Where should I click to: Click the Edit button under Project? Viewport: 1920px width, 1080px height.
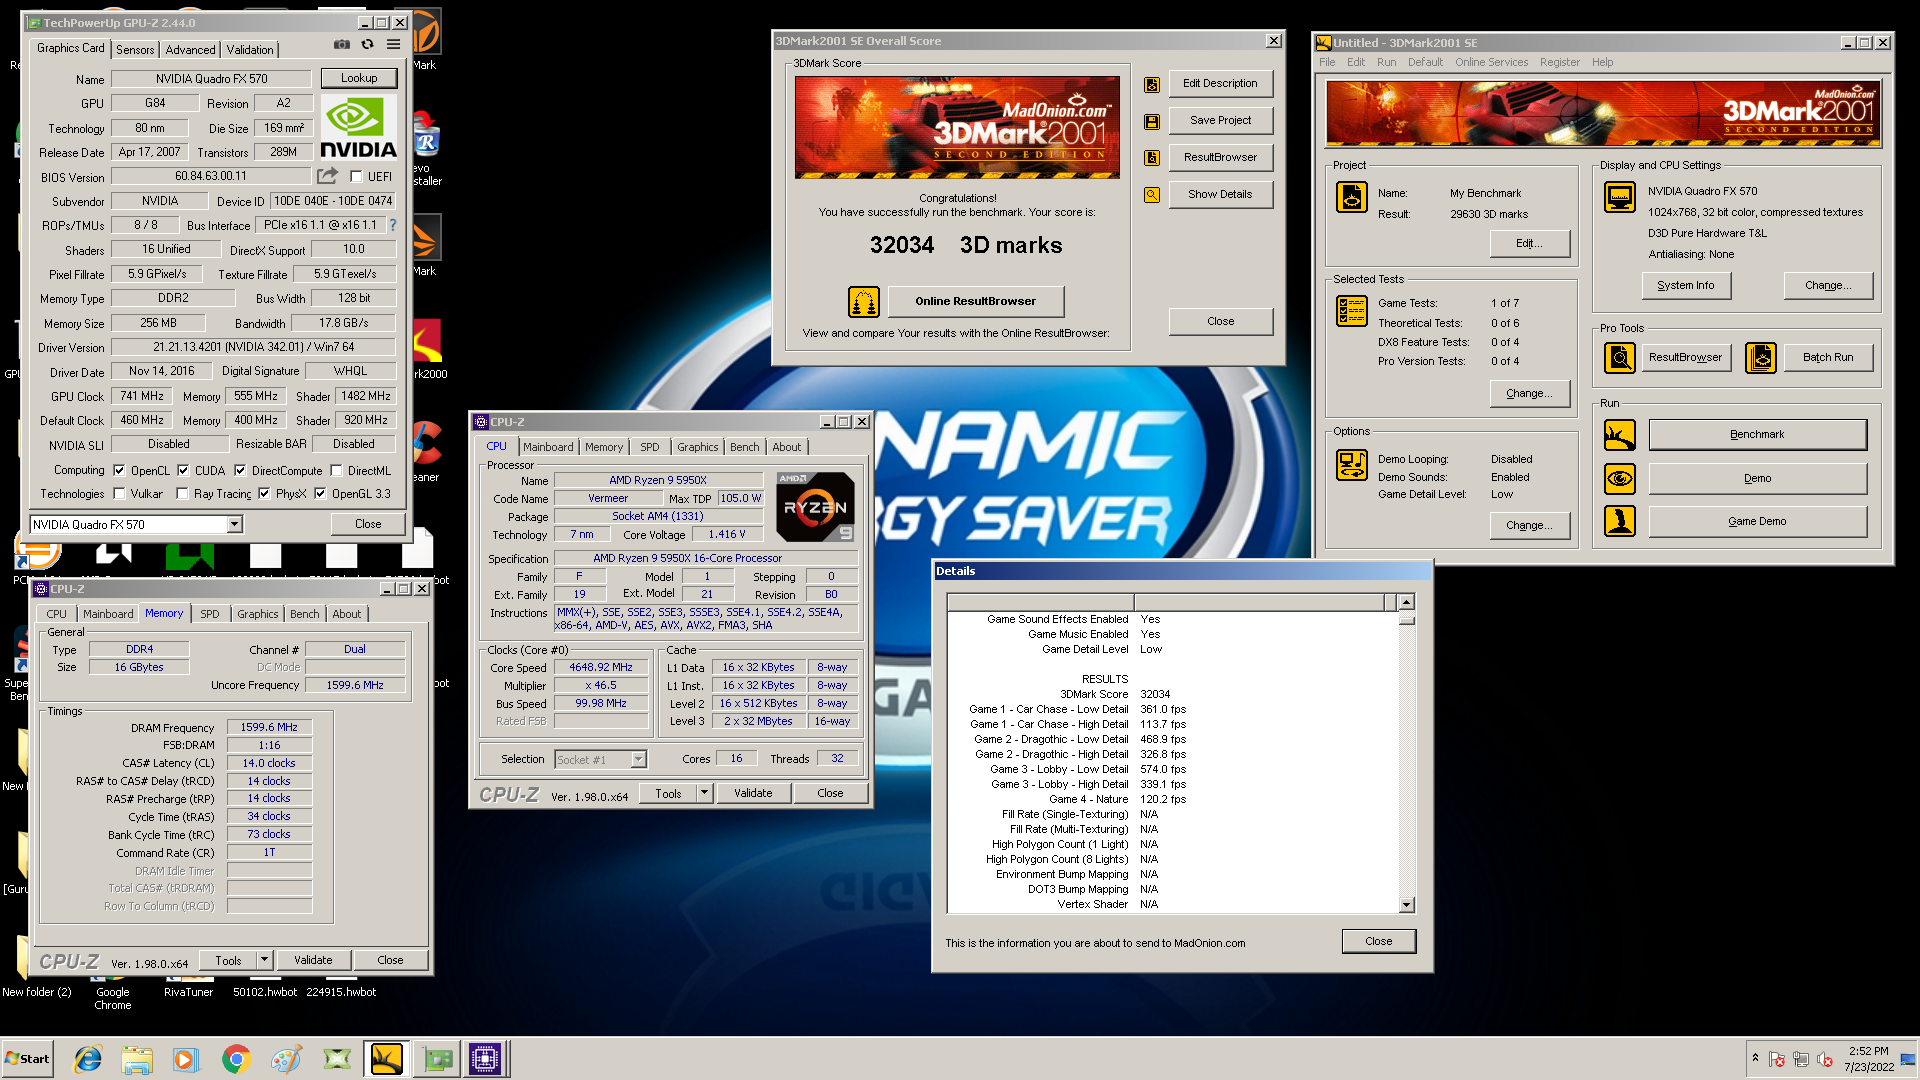(1528, 244)
